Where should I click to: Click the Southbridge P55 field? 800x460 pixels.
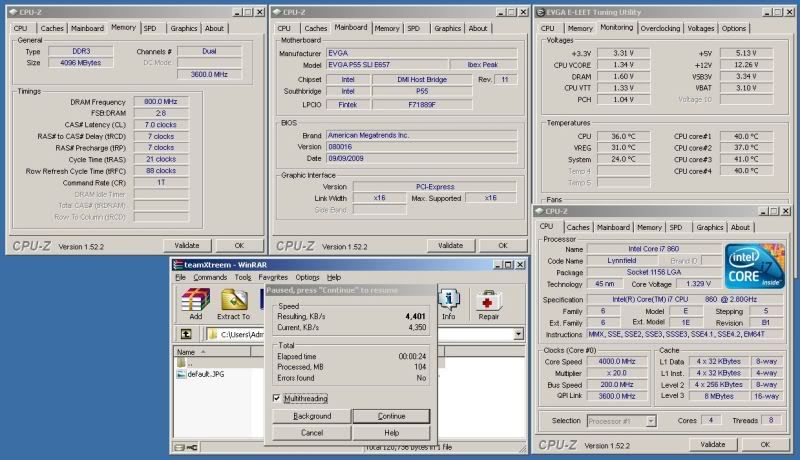(x=422, y=91)
